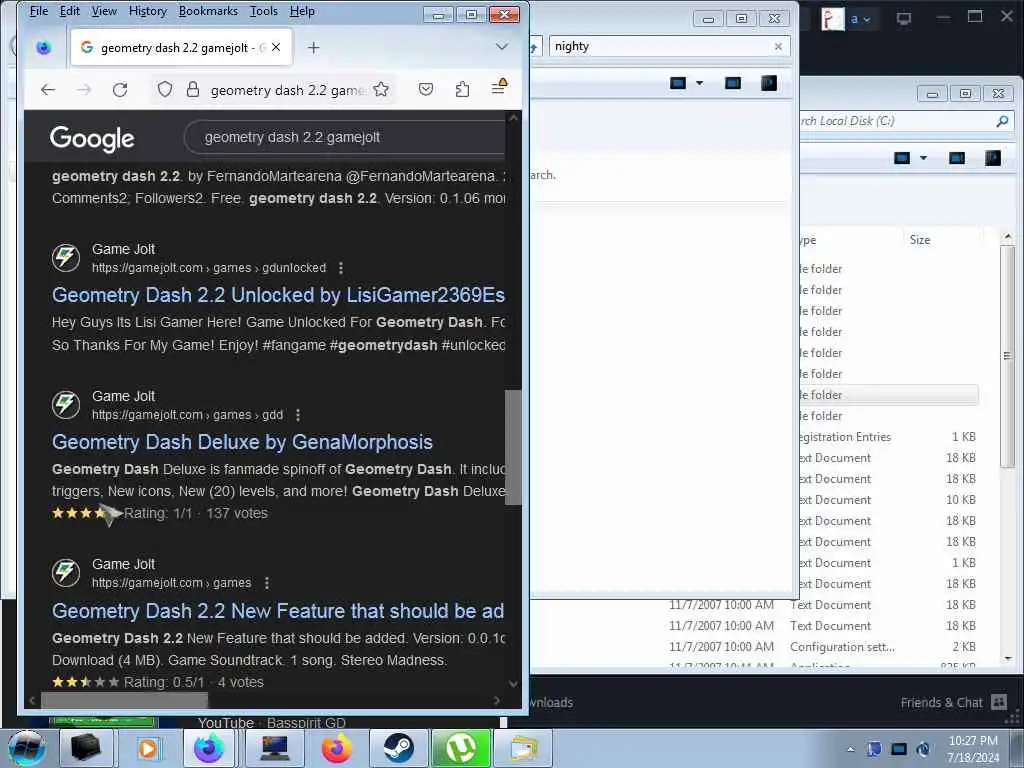Click the Firefox address bar URL text
Viewport: 1024px width, 768px height.
(x=287, y=90)
